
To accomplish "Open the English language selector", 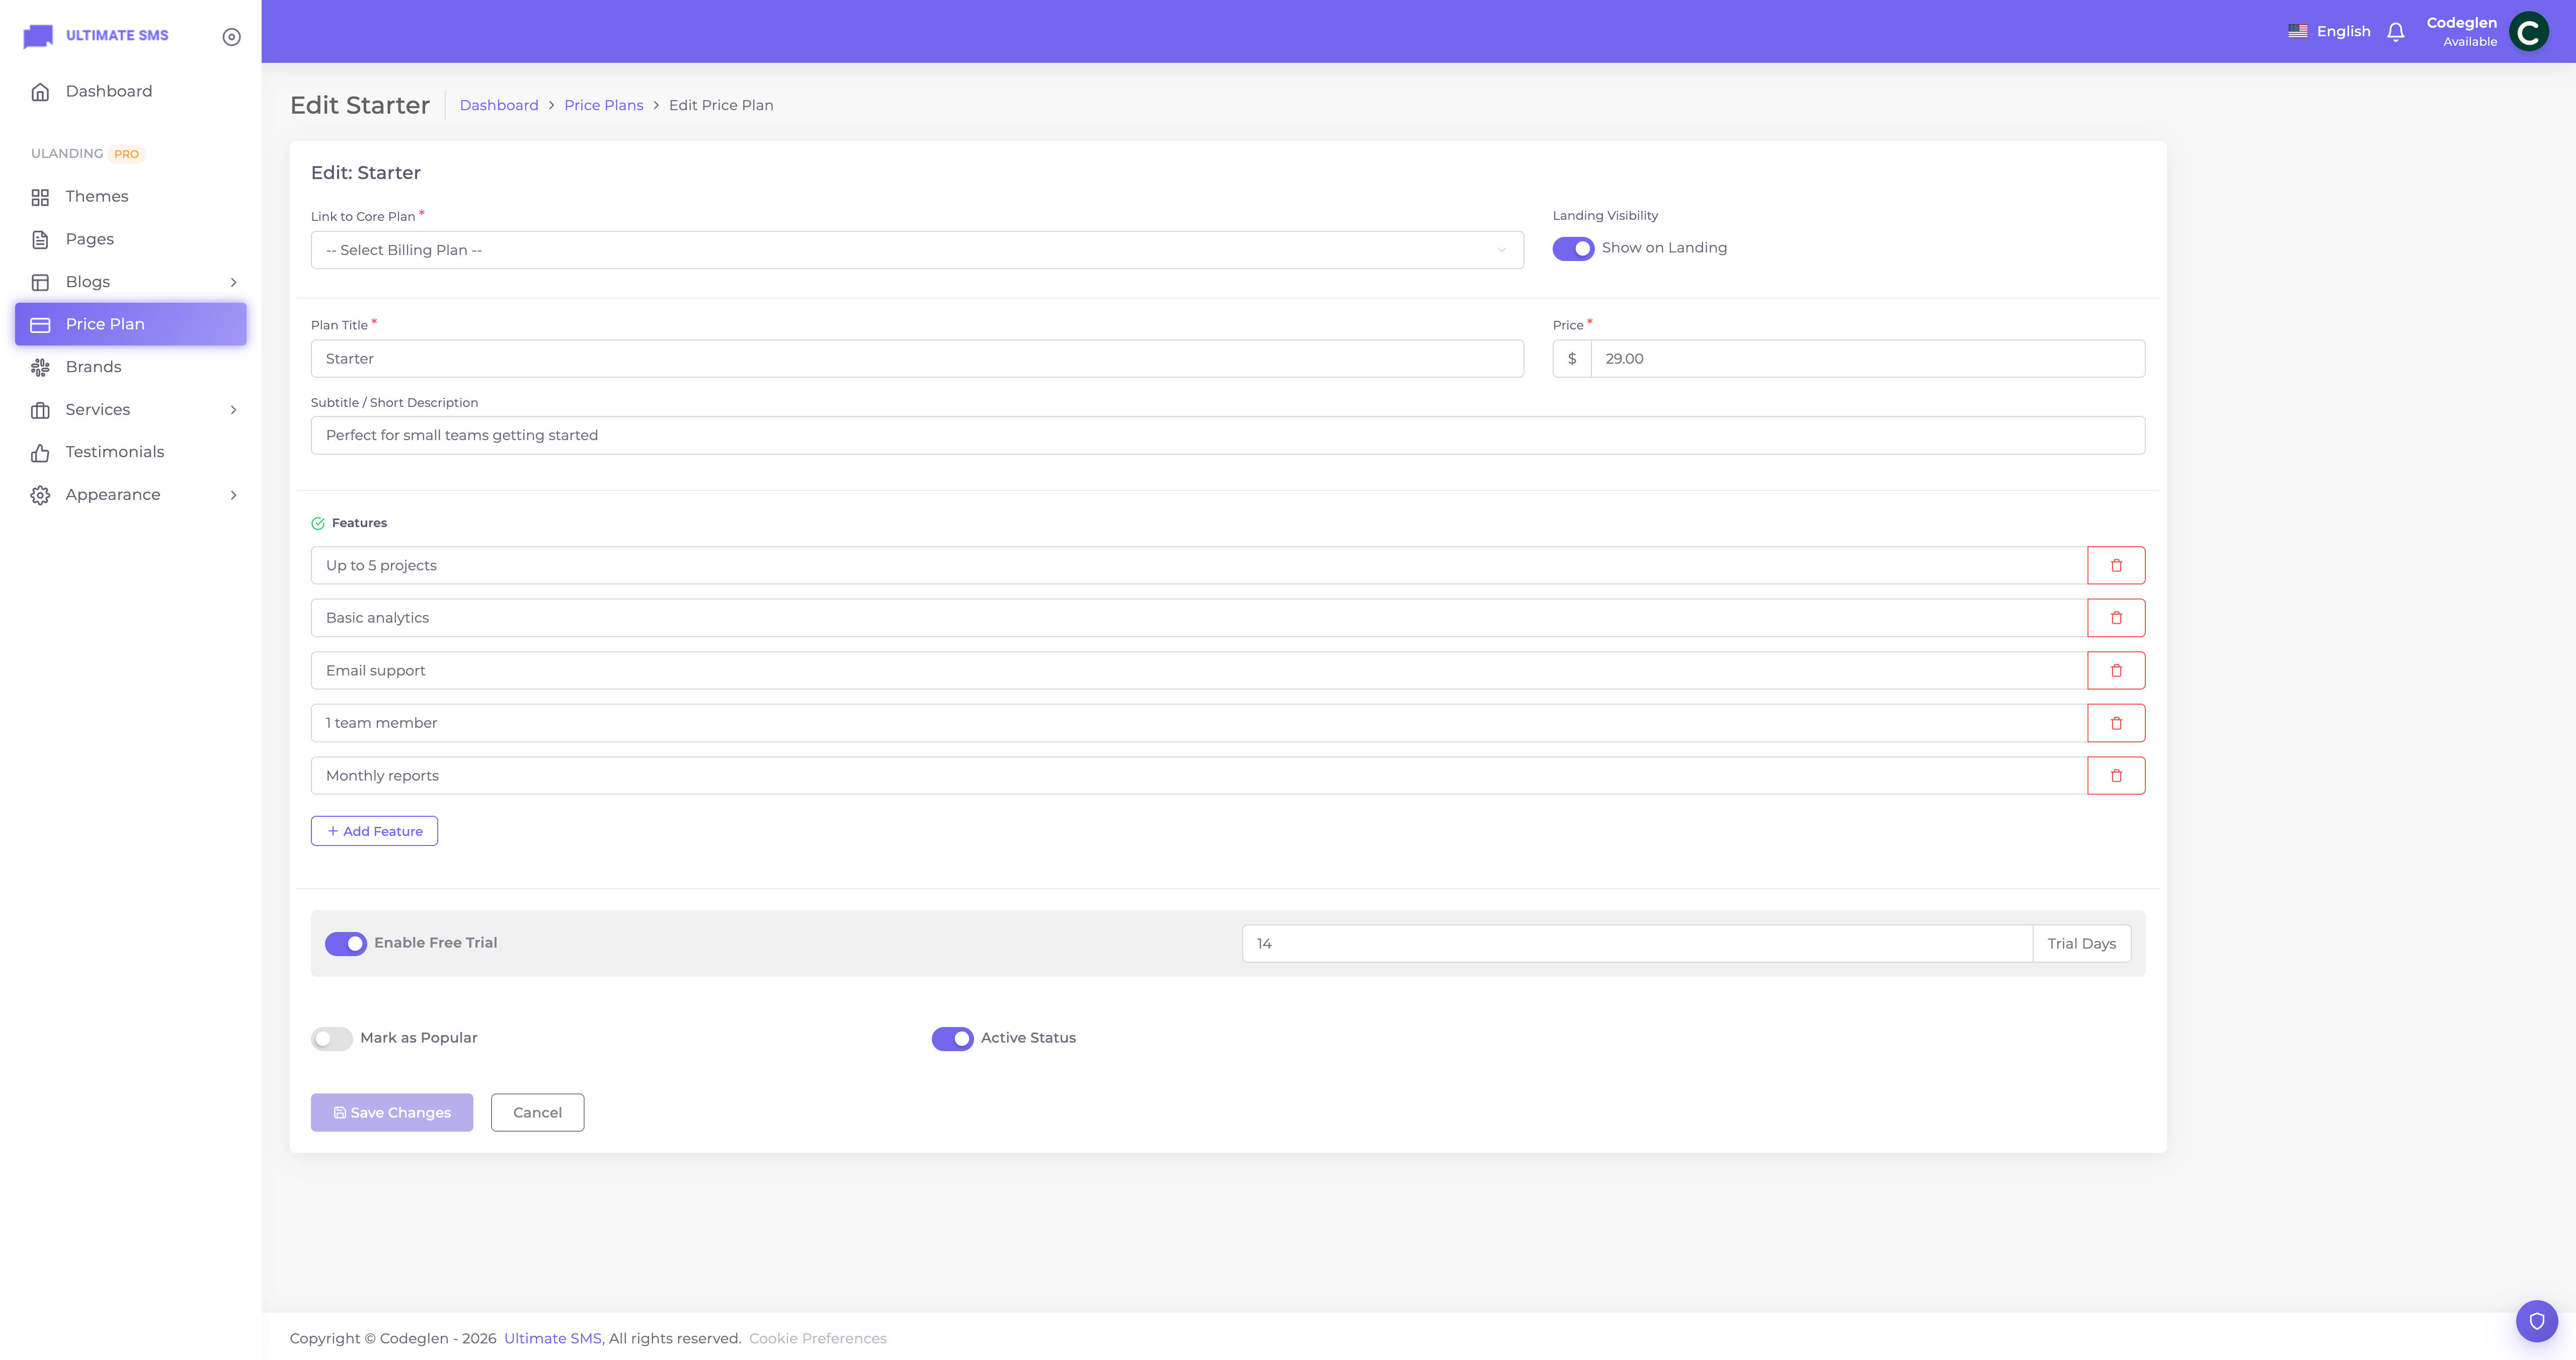I will 2329,31.
